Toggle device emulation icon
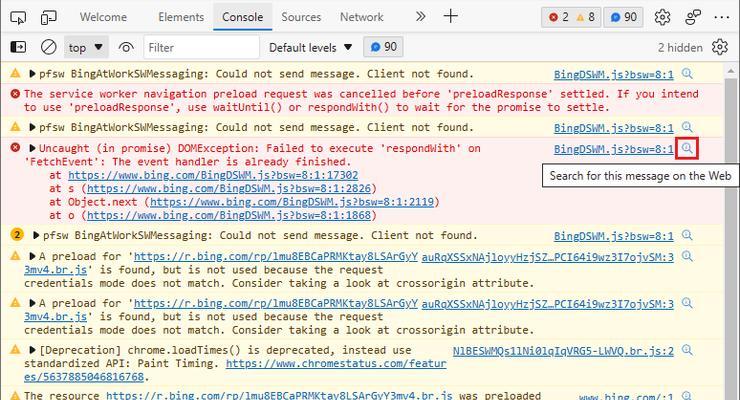The image size is (740, 400). tap(48, 17)
